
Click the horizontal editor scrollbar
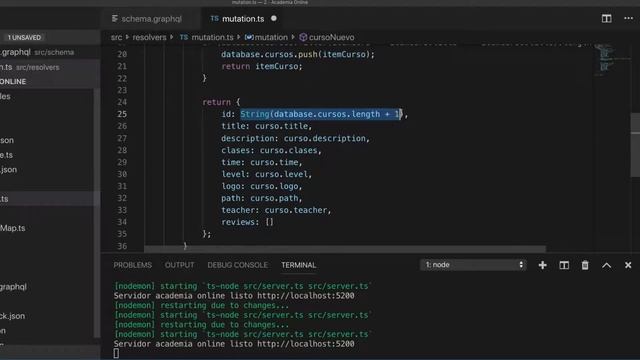pos(345,248)
